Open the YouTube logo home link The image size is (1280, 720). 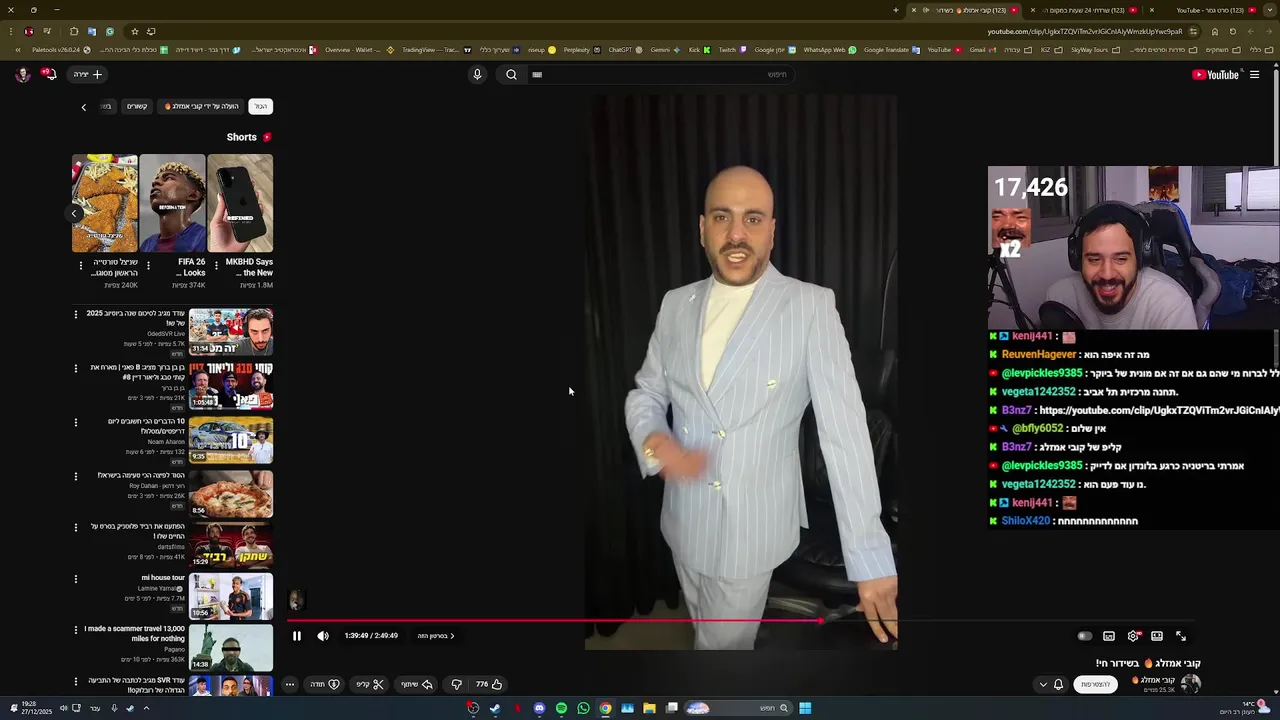pos(1216,74)
